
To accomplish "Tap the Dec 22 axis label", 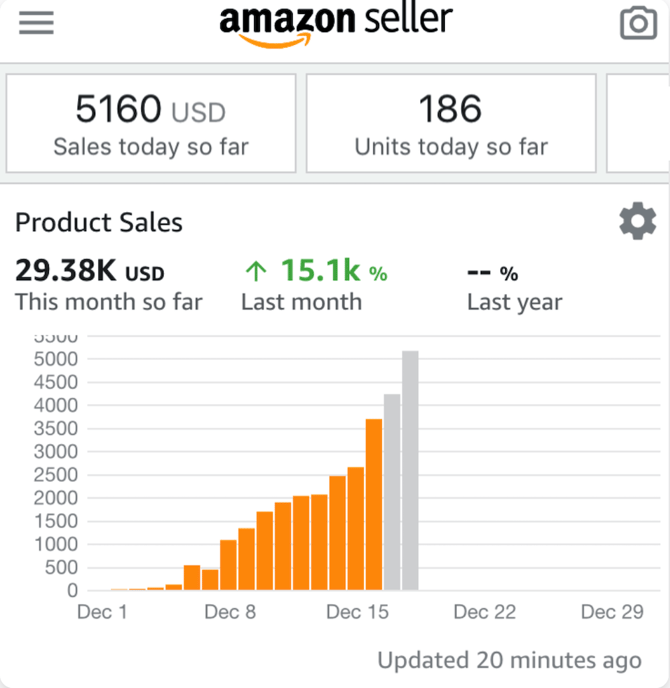I will (484, 612).
